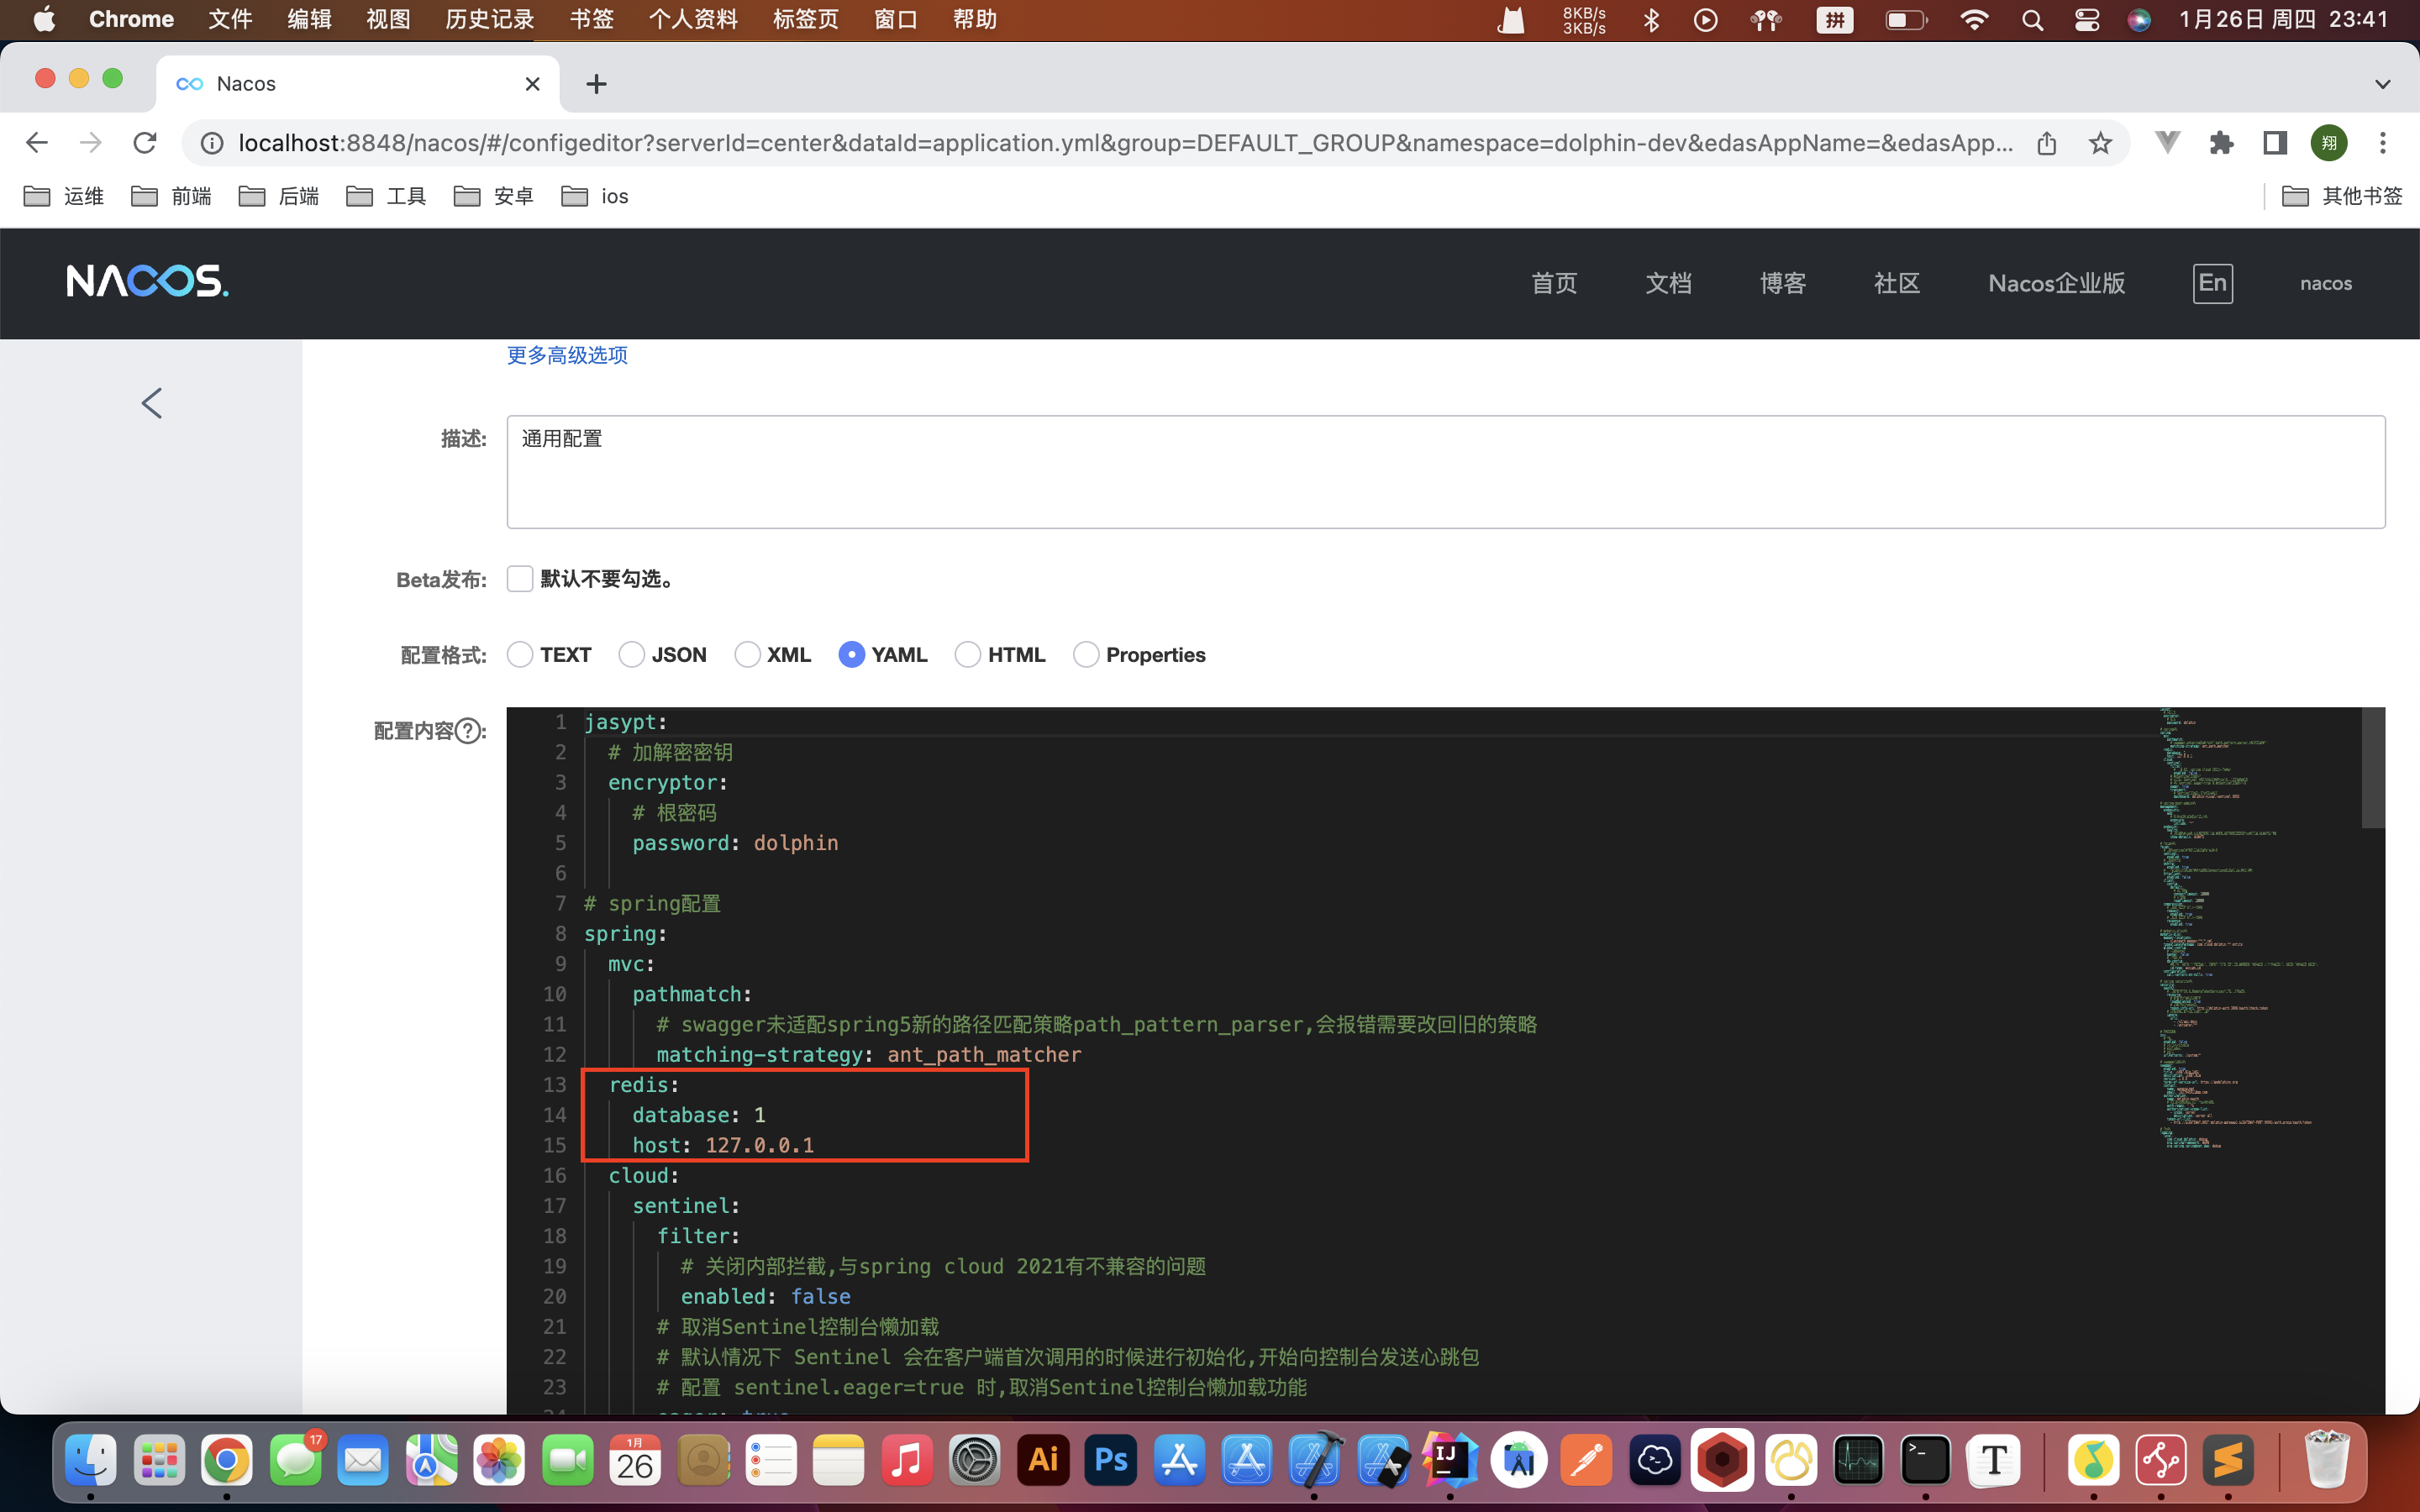Select JSON config format

pyautogui.click(x=631, y=655)
